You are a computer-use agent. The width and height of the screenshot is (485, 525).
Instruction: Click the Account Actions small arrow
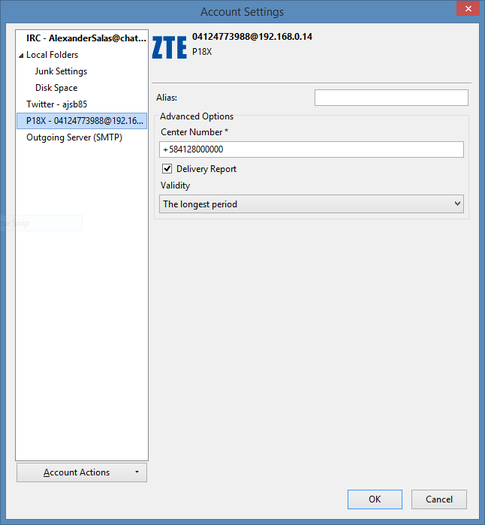pos(137,472)
